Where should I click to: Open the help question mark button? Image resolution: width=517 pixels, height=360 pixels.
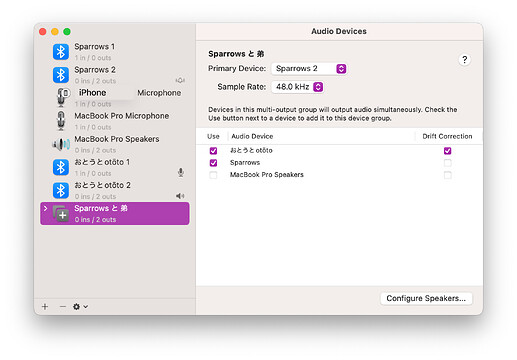pos(464,60)
